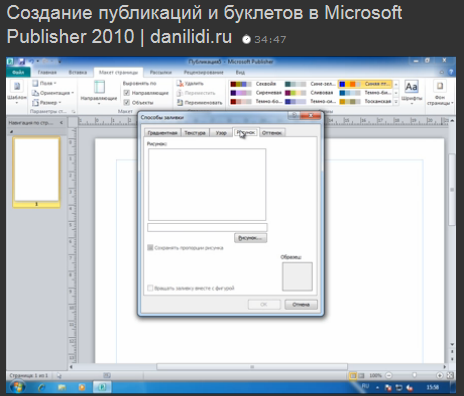Click the page 1 thumbnail in navigation
The image size is (464, 396).
tap(36, 172)
